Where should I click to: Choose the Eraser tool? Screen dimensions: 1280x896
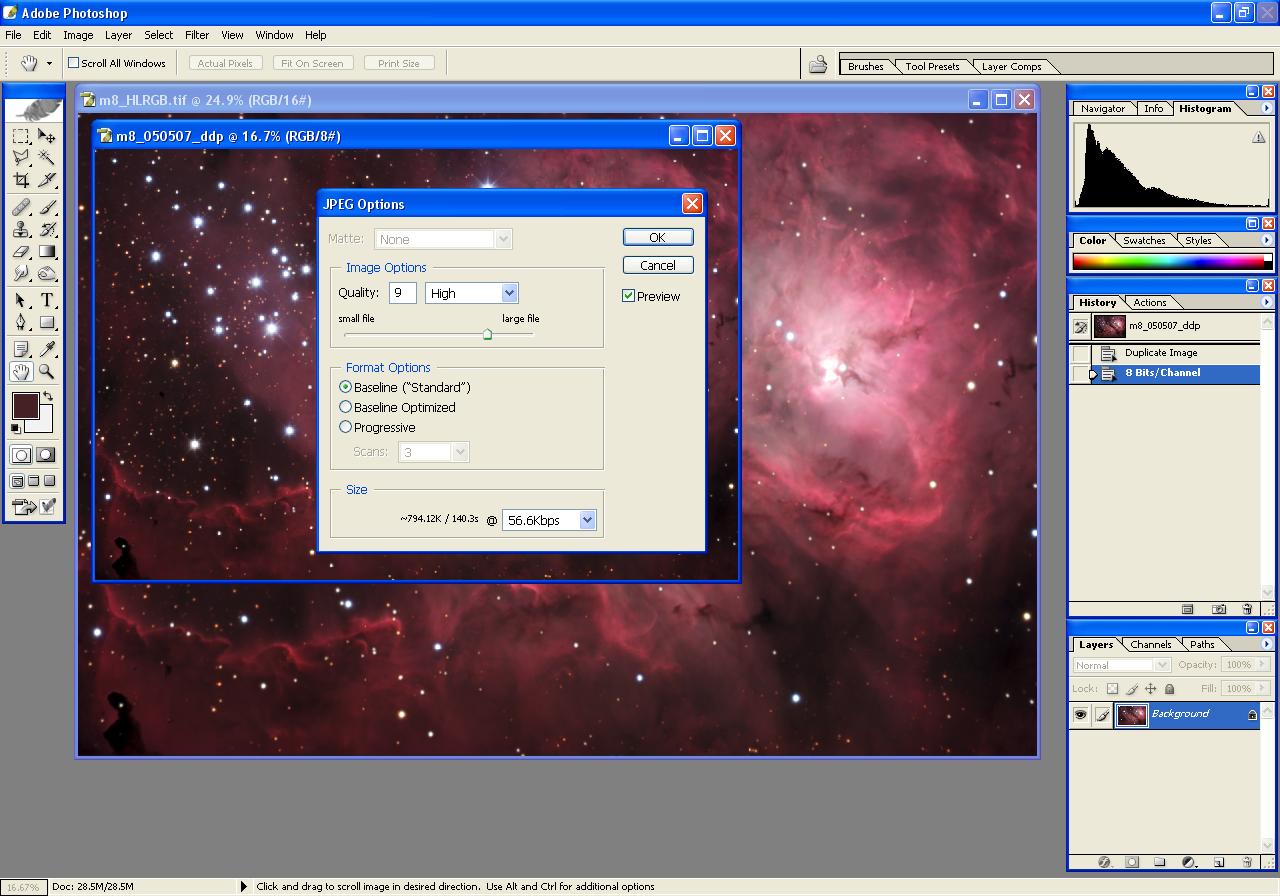point(21,252)
